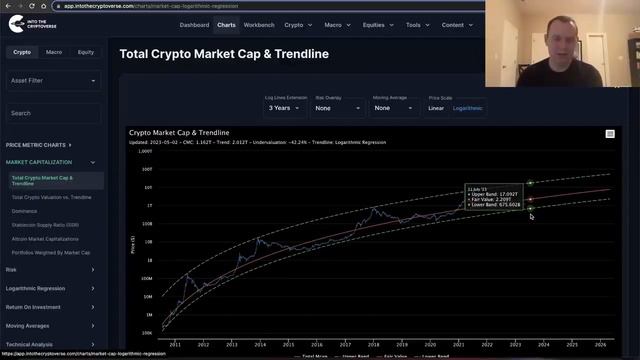Click the 2026 year axis label
Viewport: 640px width, 360px height.
click(600, 344)
